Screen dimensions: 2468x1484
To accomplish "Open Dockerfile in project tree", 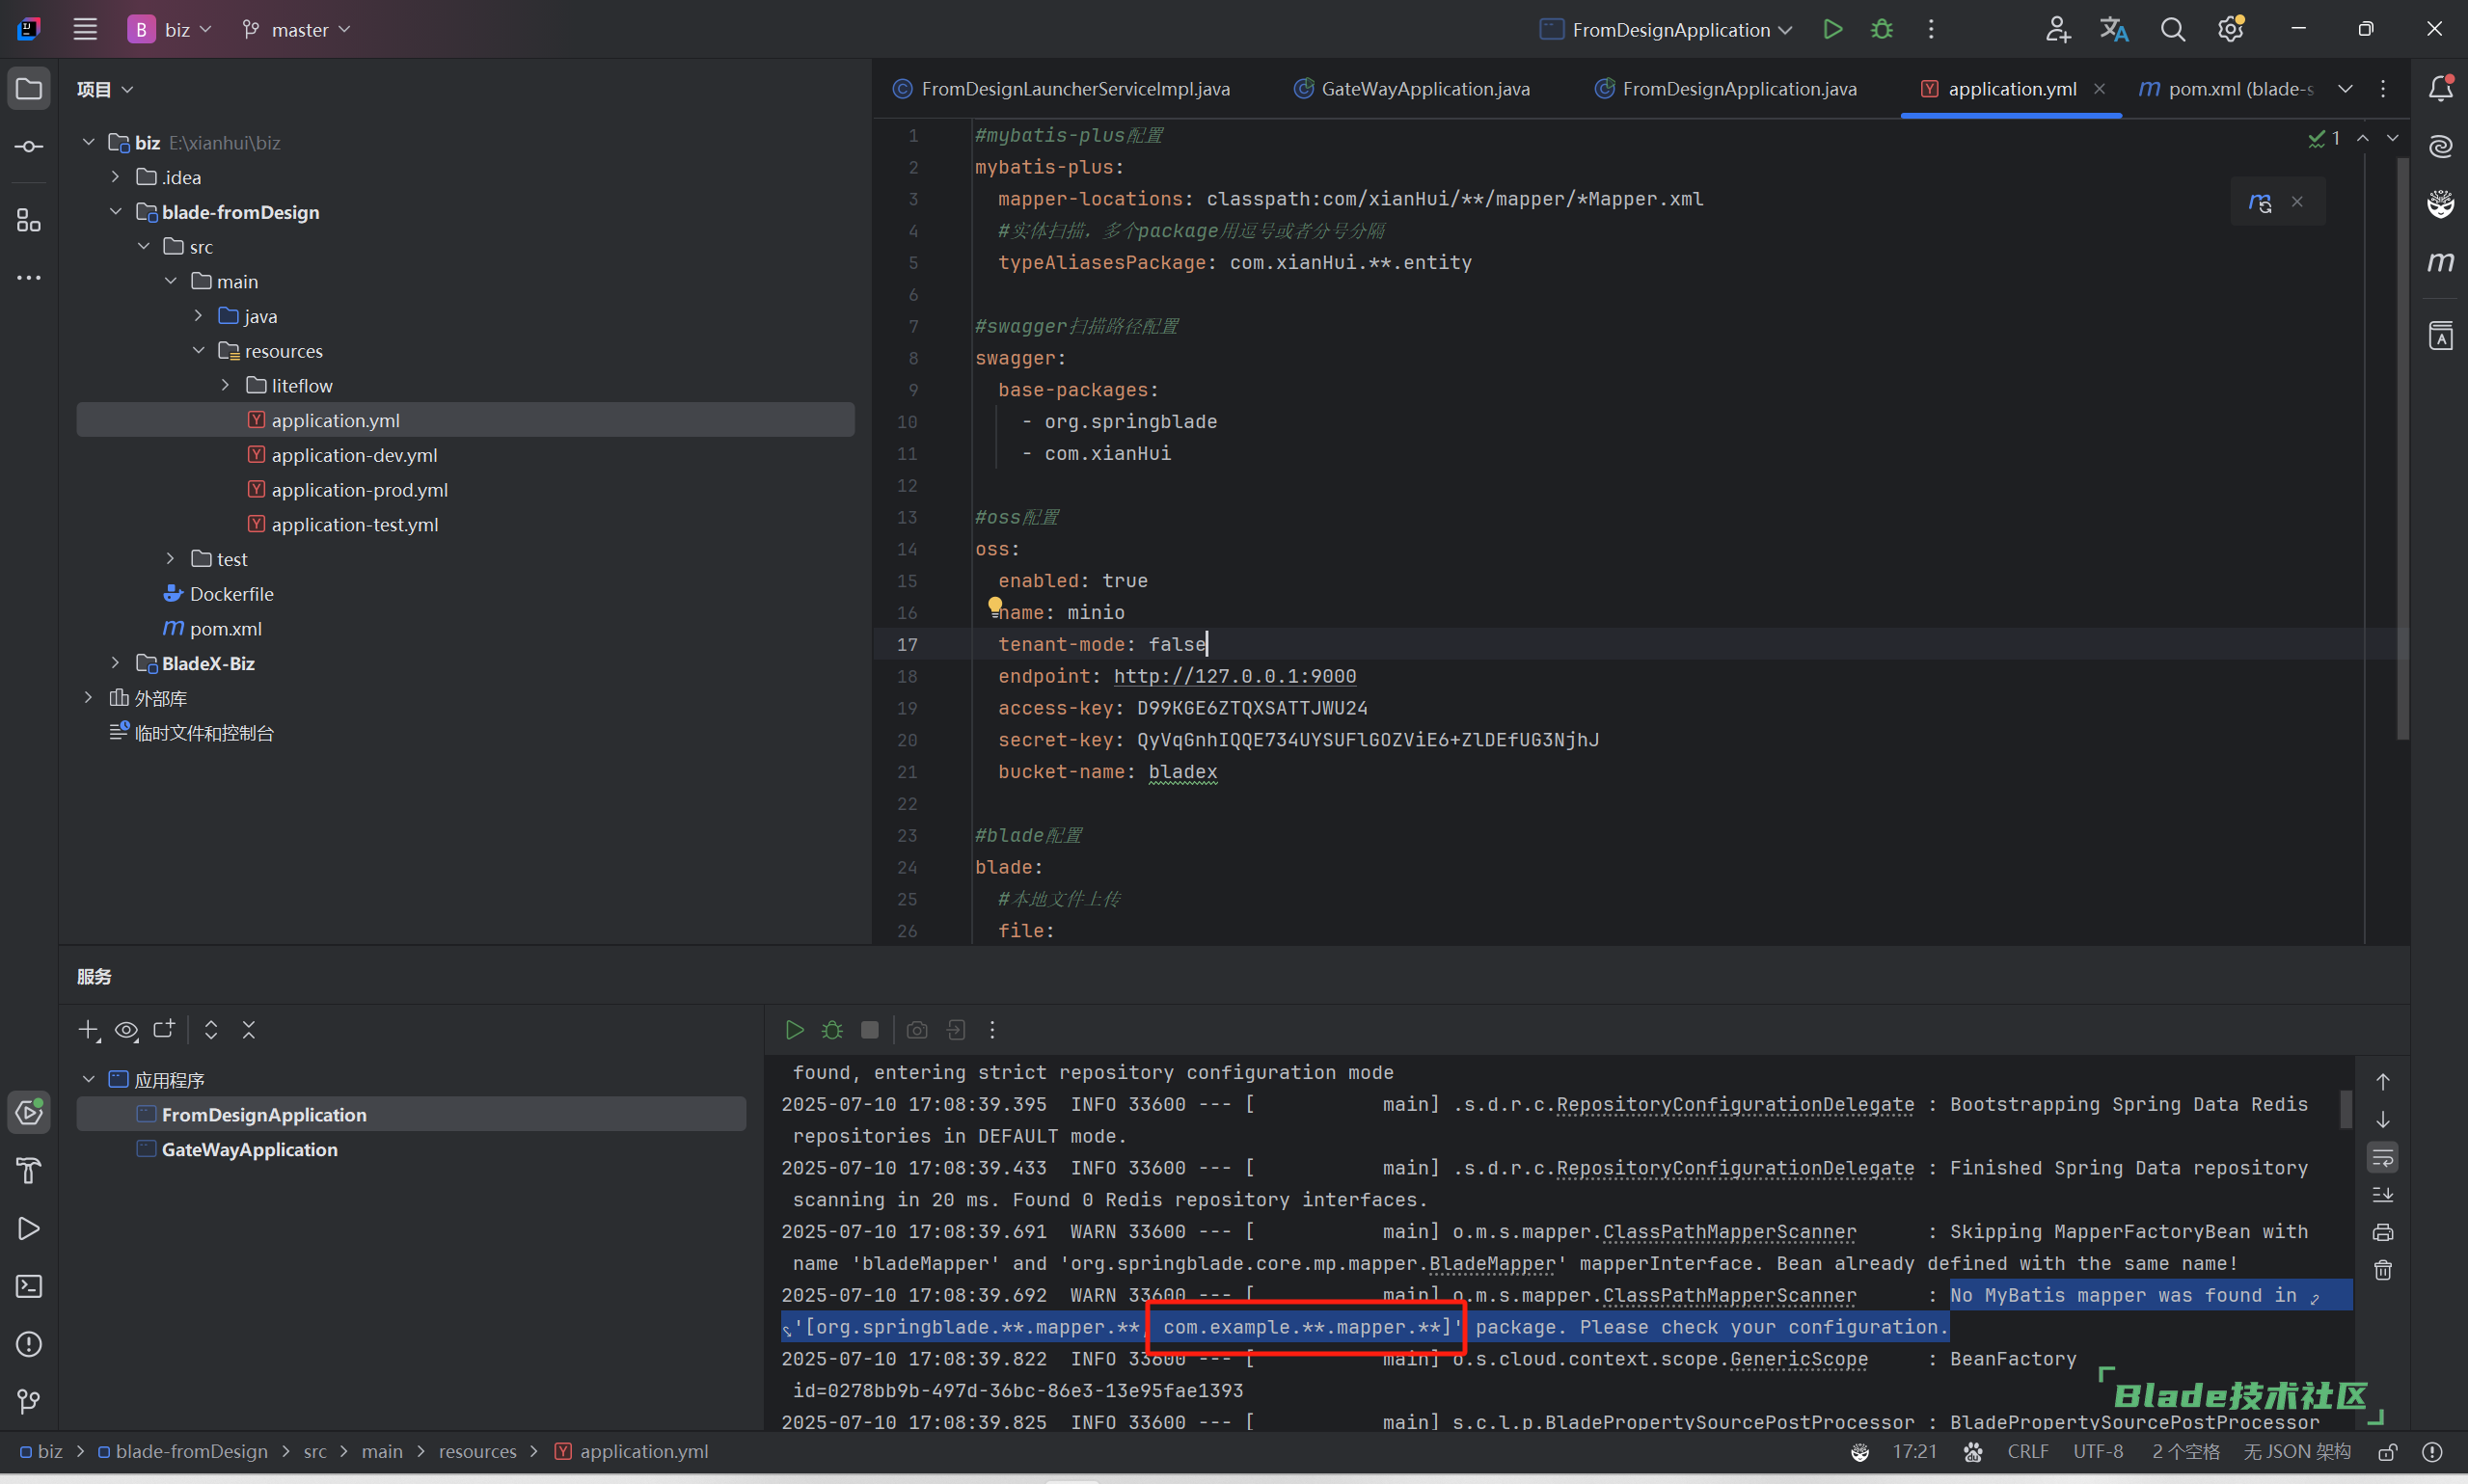I will click(x=231, y=594).
